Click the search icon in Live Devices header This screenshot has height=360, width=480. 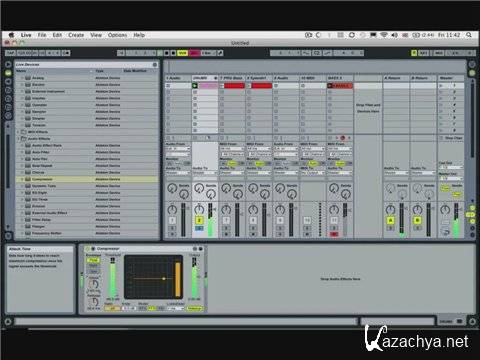coord(155,64)
